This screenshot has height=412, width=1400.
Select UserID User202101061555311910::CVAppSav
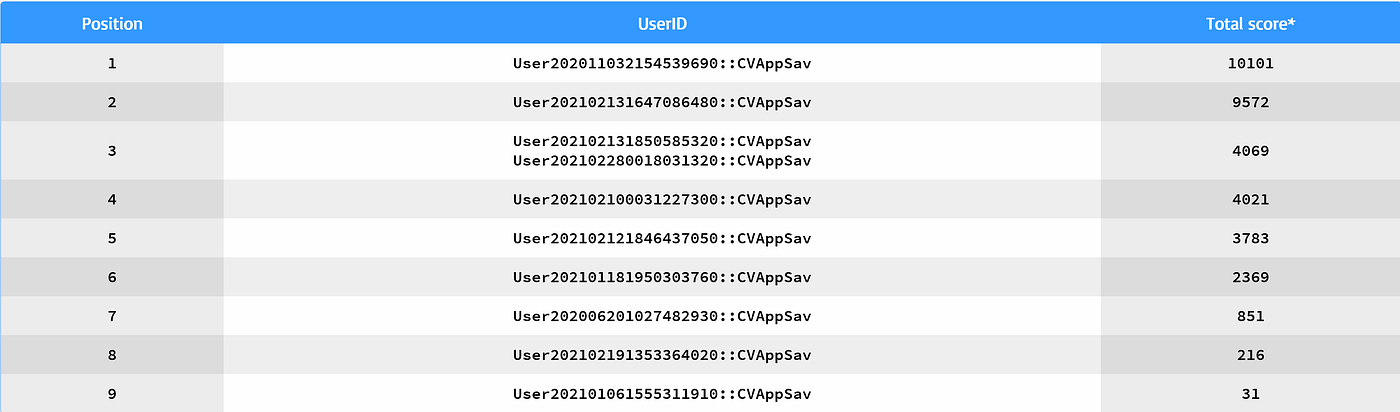tap(662, 394)
